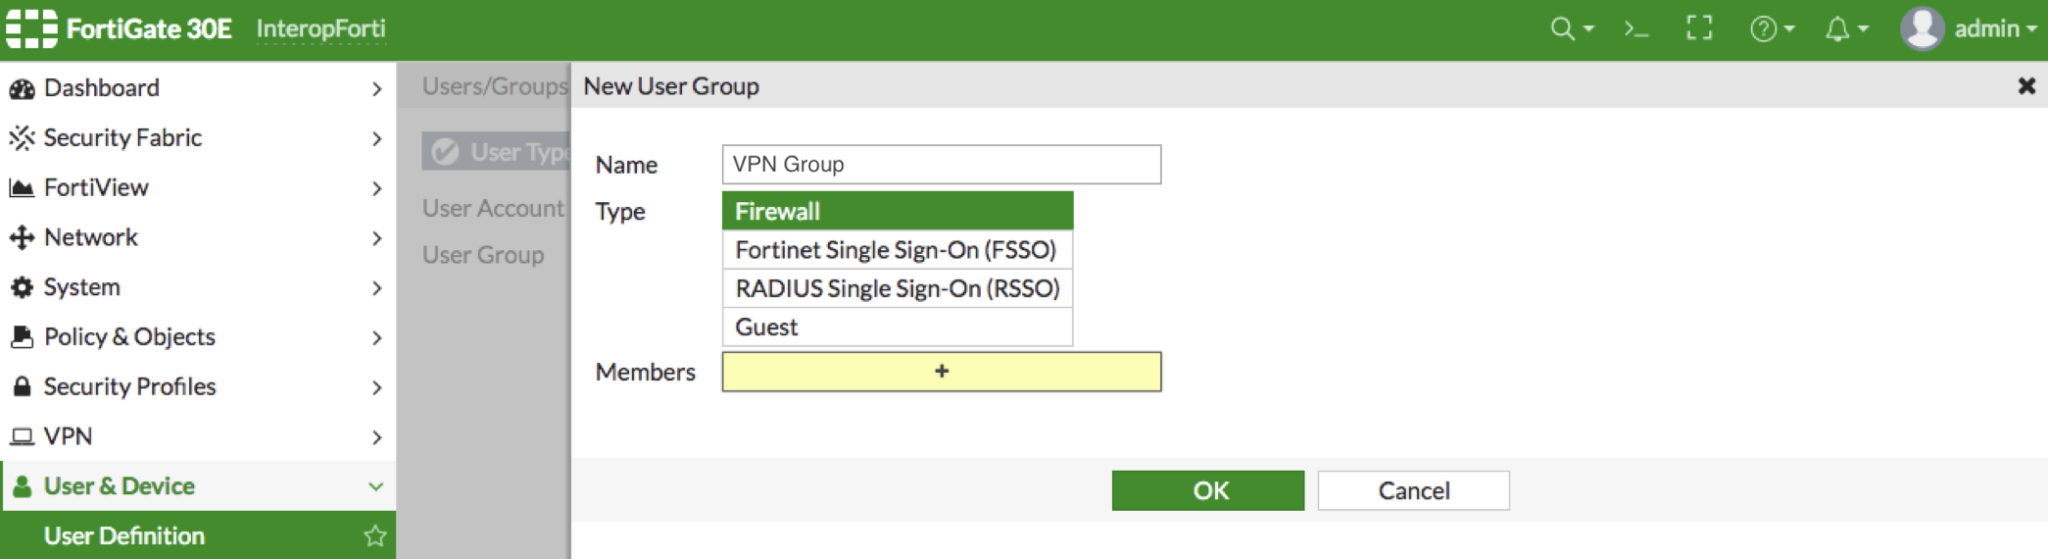Choose Fortinet Single Sign-On (FSSO) type
This screenshot has height=559, width=2048.
coord(897,250)
